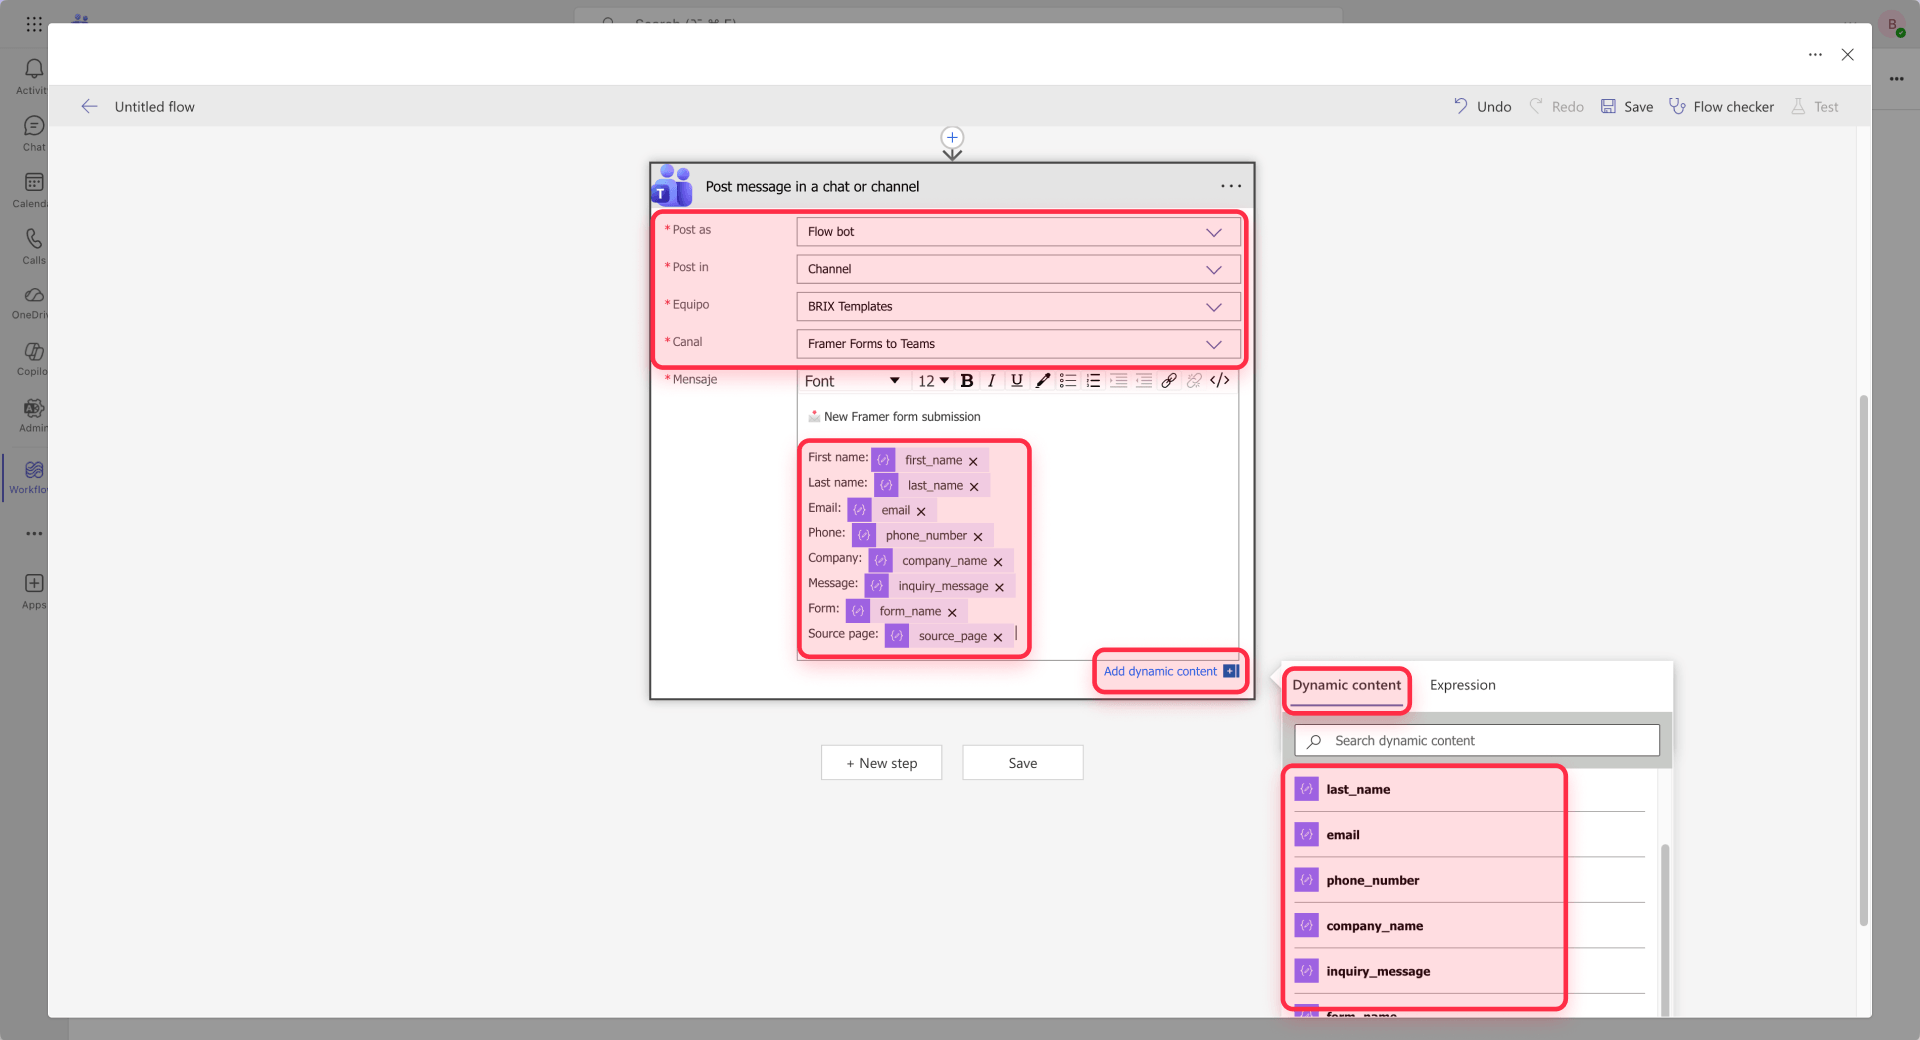The width and height of the screenshot is (1920, 1040).
Task: Open the dialog's more options ellipsis
Action: point(1815,55)
